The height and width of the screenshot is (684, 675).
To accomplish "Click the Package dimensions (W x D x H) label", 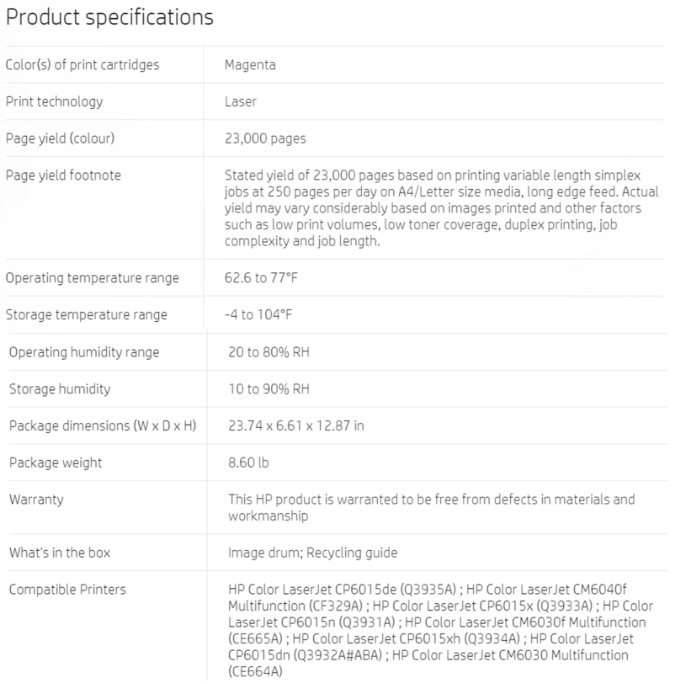I will pyautogui.click(x=102, y=426).
